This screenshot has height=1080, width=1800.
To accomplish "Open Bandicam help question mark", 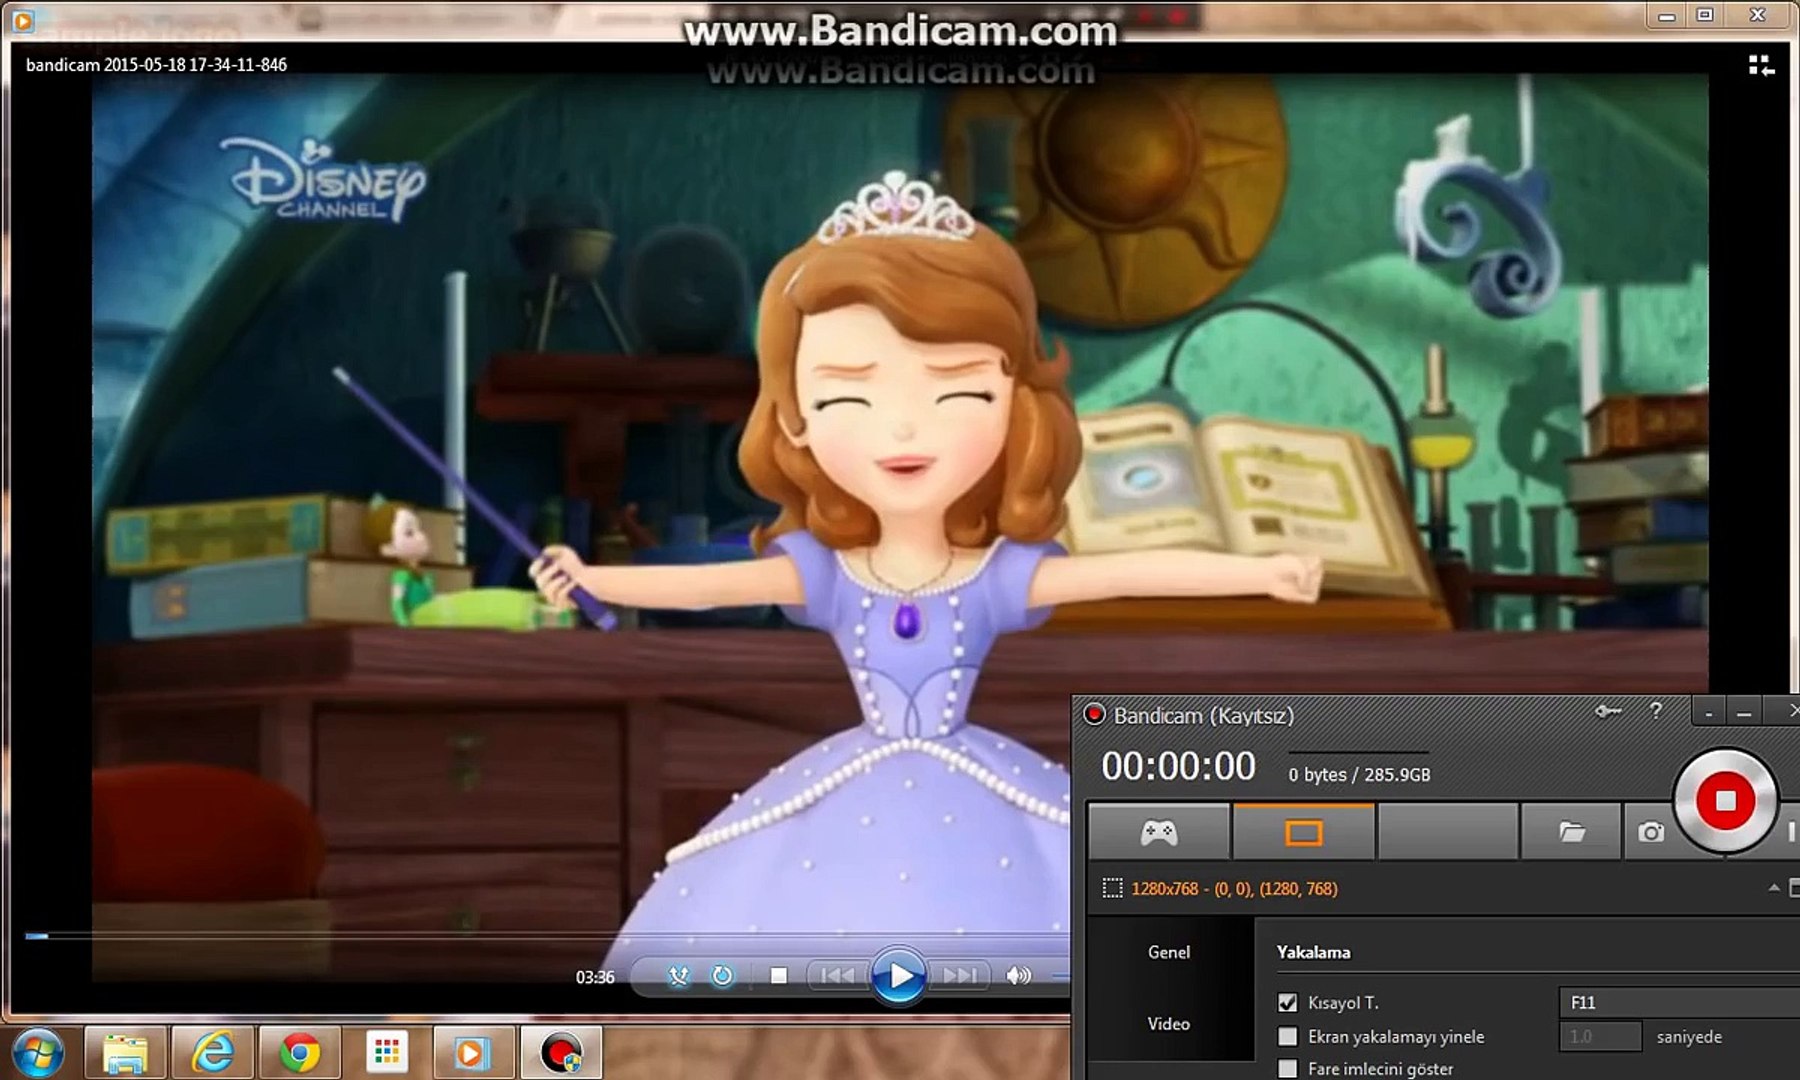I will click(1656, 711).
